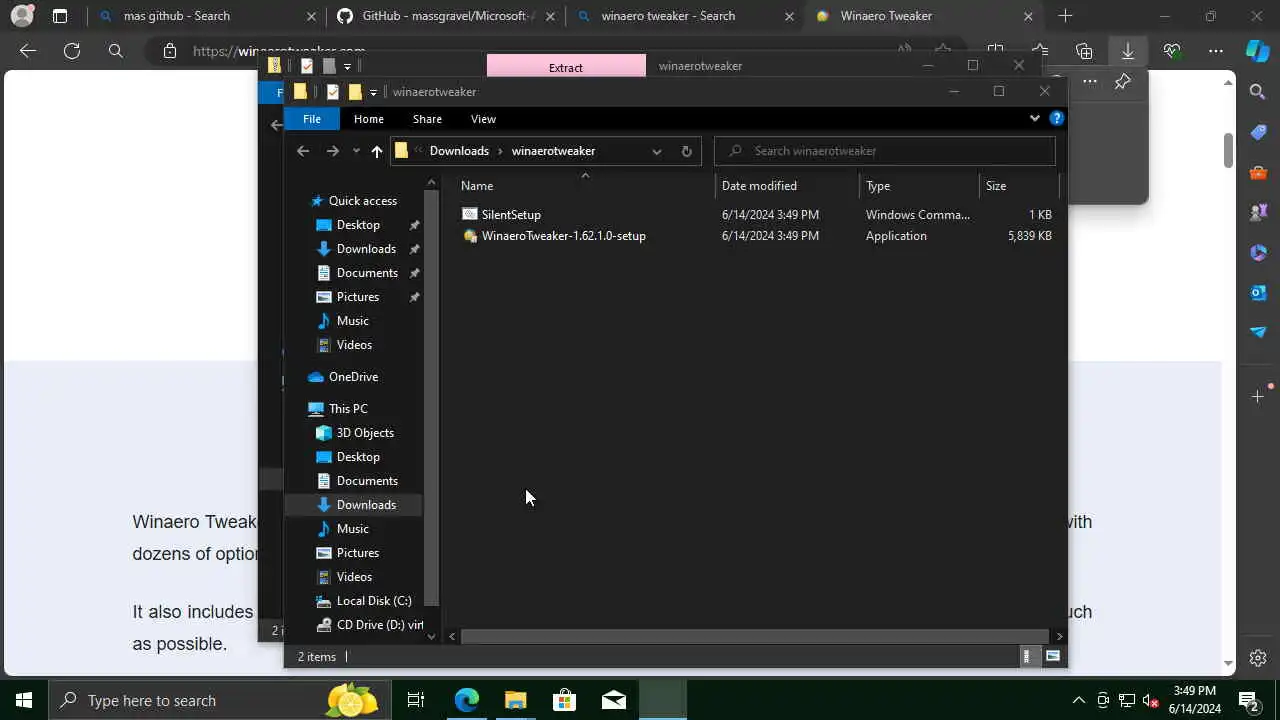The image size is (1280, 720).
Task: Click Search winaerotweaker field
Action: pyautogui.click(x=885, y=151)
